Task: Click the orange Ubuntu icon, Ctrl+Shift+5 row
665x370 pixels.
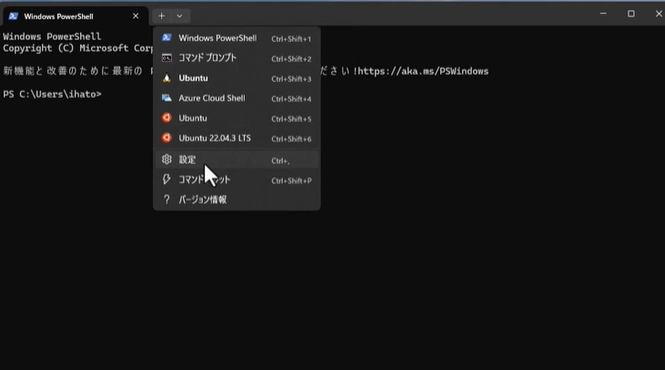Action: [167, 118]
